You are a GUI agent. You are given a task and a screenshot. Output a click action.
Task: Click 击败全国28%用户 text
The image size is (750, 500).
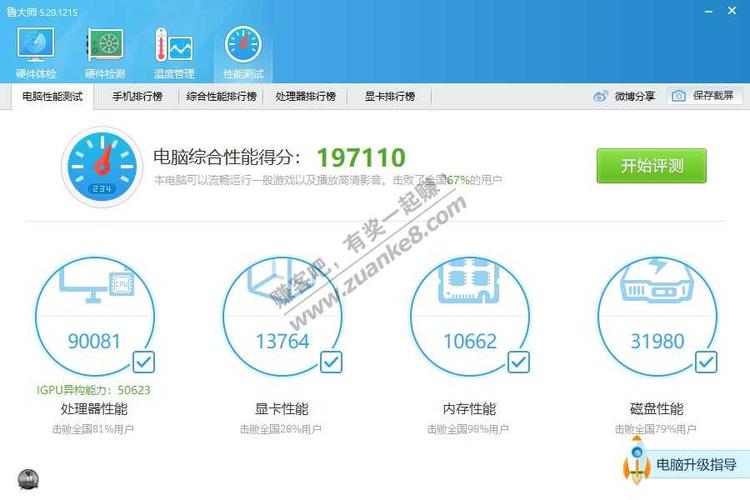pyautogui.click(x=280, y=429)
